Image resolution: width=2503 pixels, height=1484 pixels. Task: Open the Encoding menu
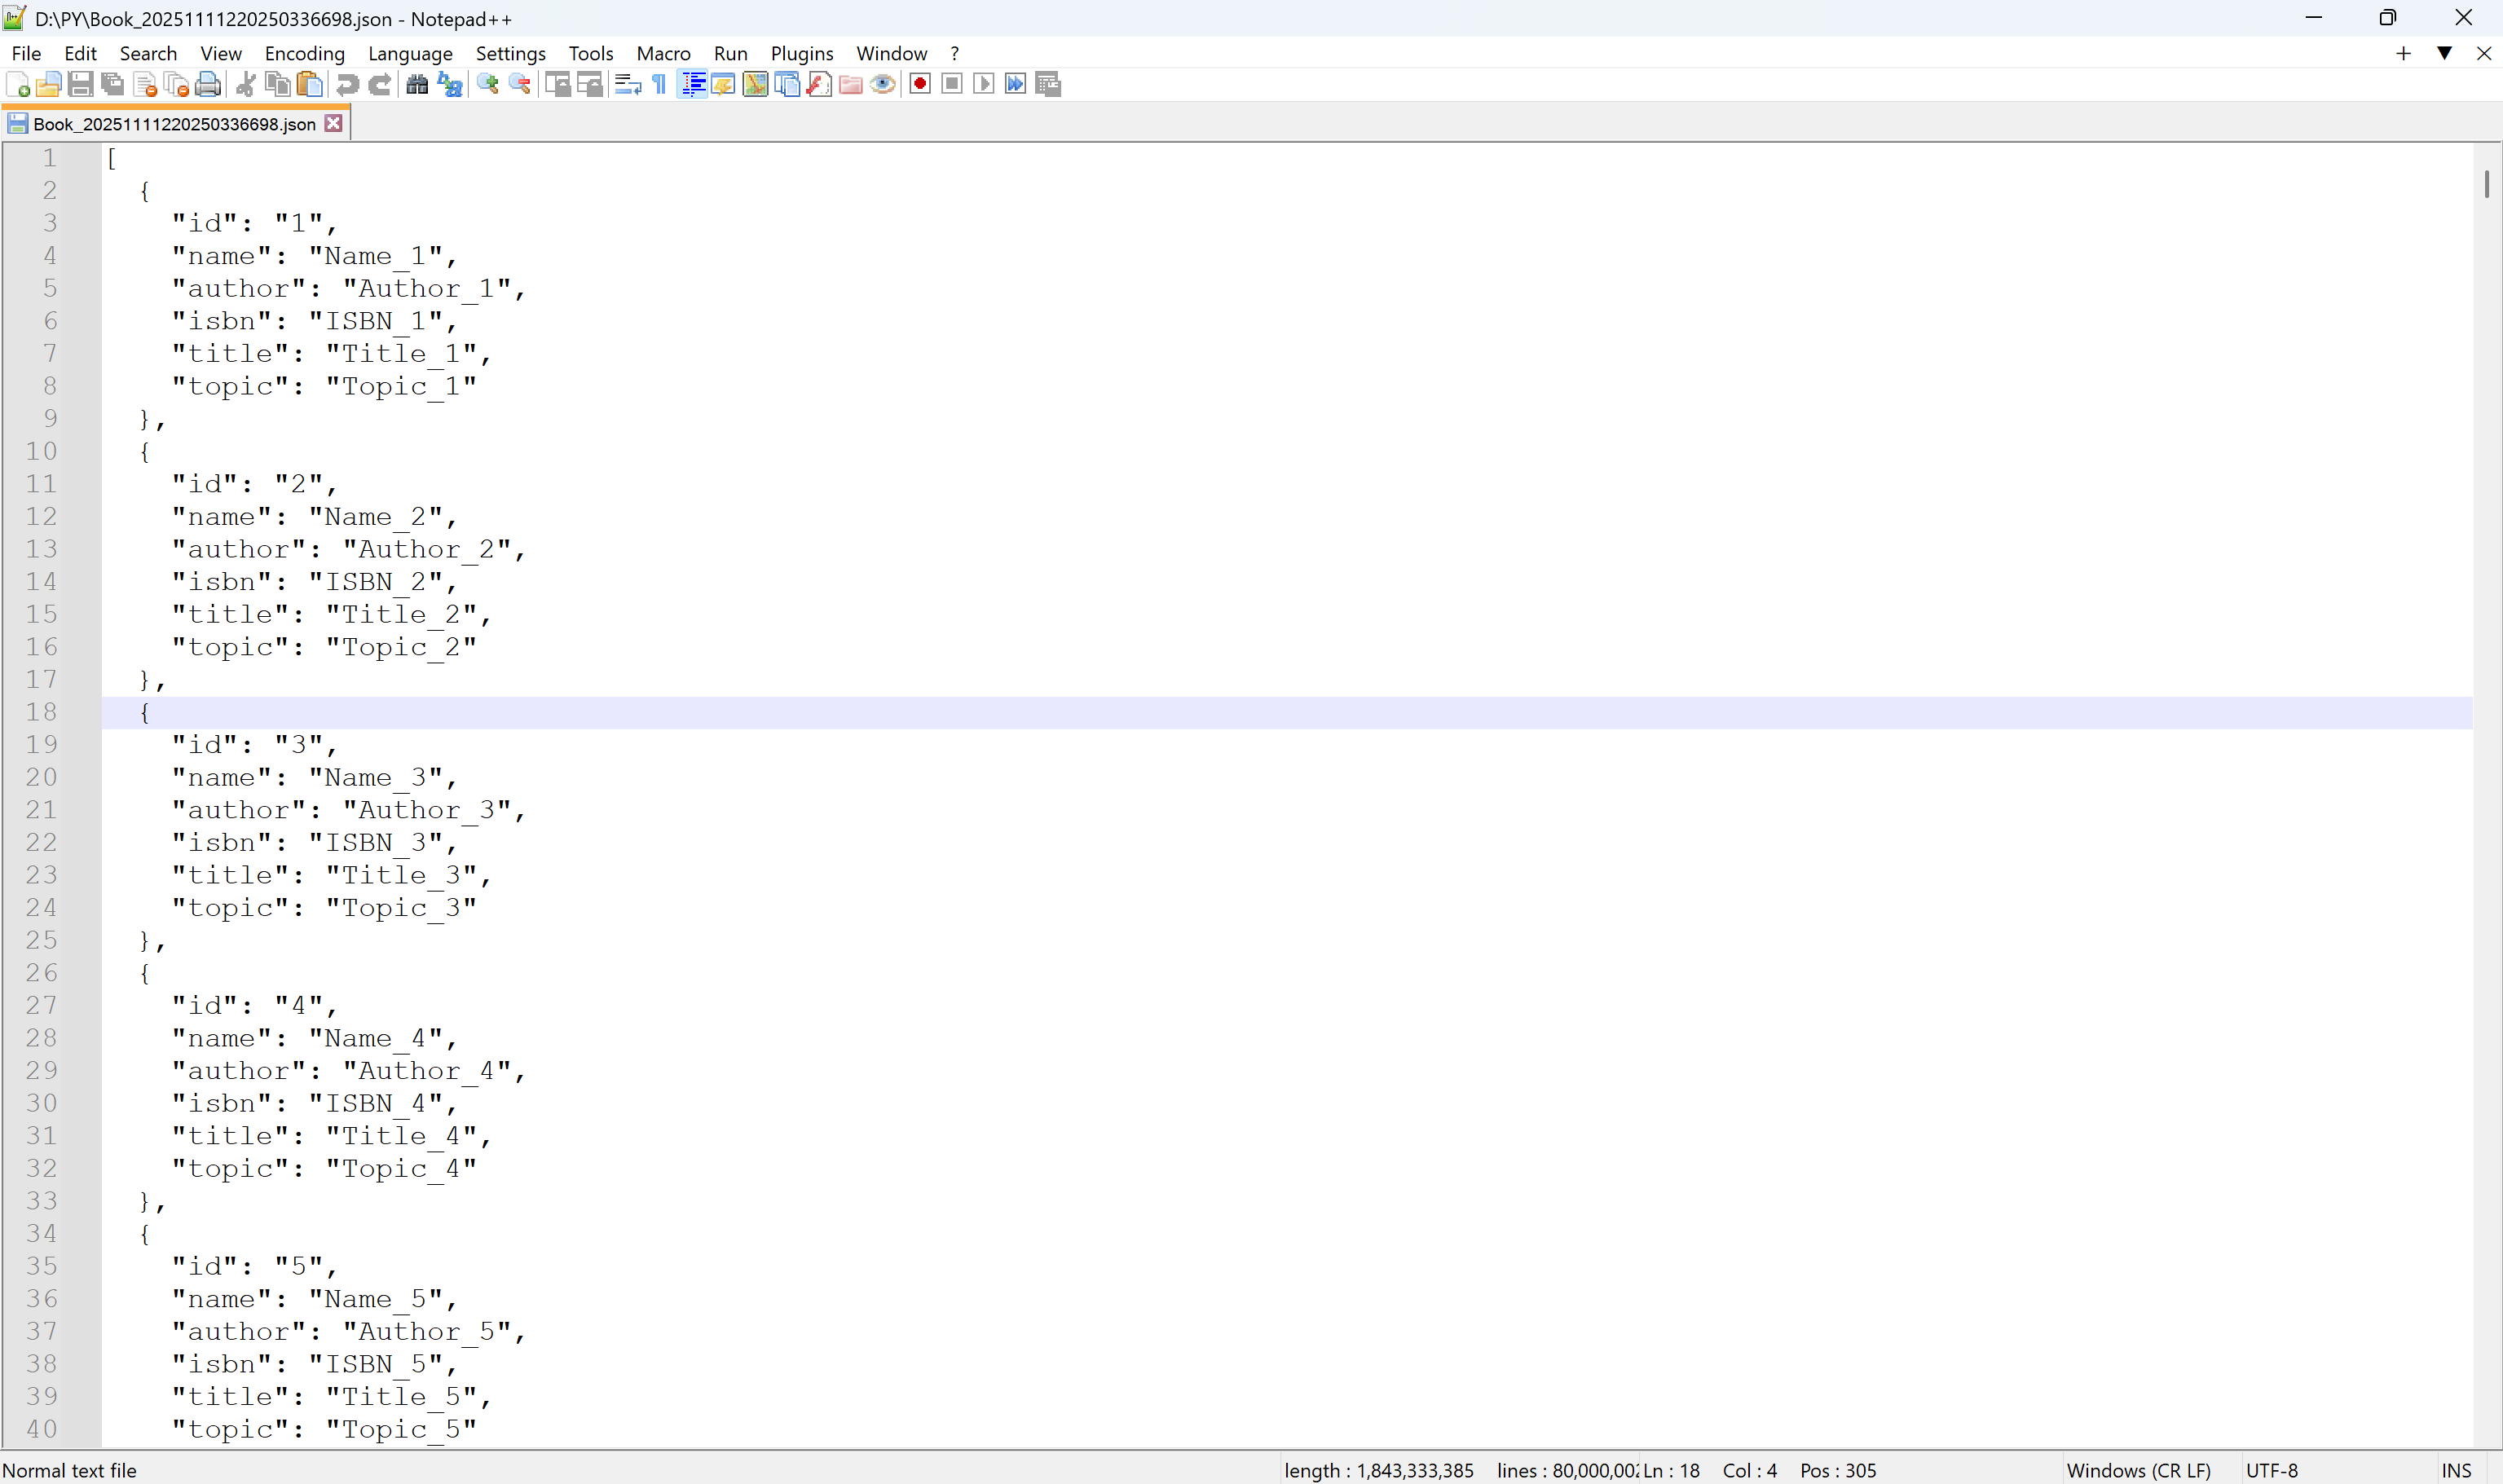tap(304, 53)
